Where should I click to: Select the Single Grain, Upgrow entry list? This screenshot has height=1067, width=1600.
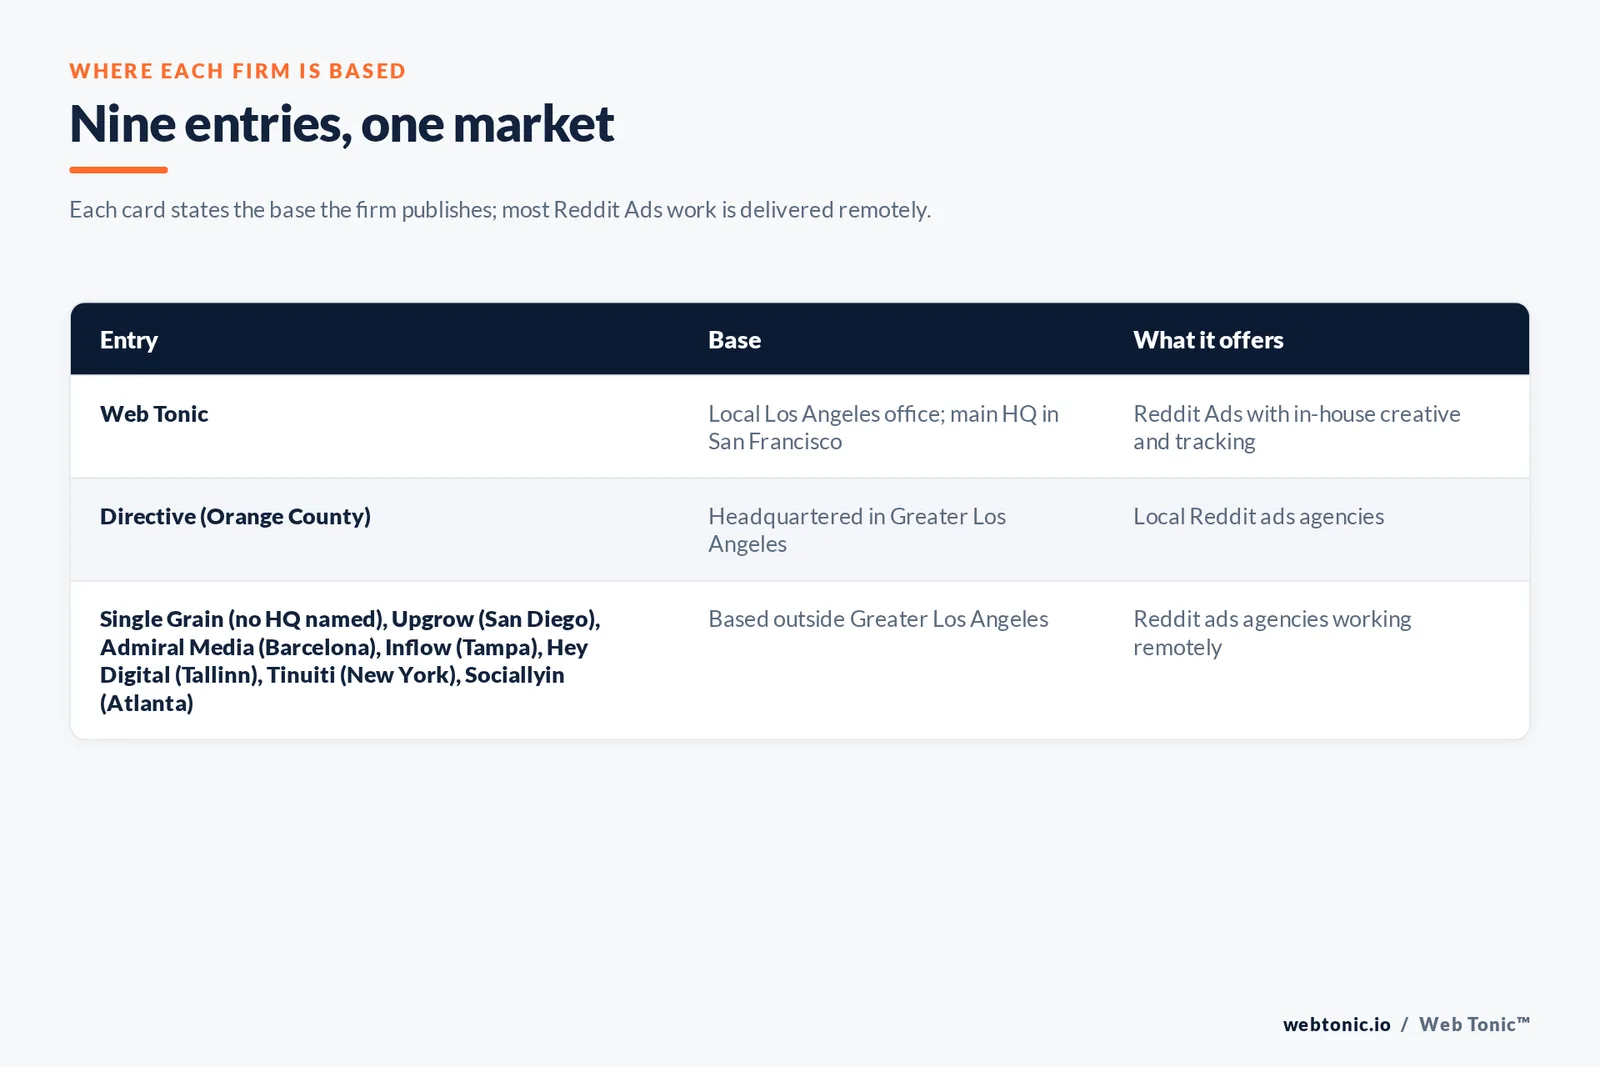tap(350, 661)
